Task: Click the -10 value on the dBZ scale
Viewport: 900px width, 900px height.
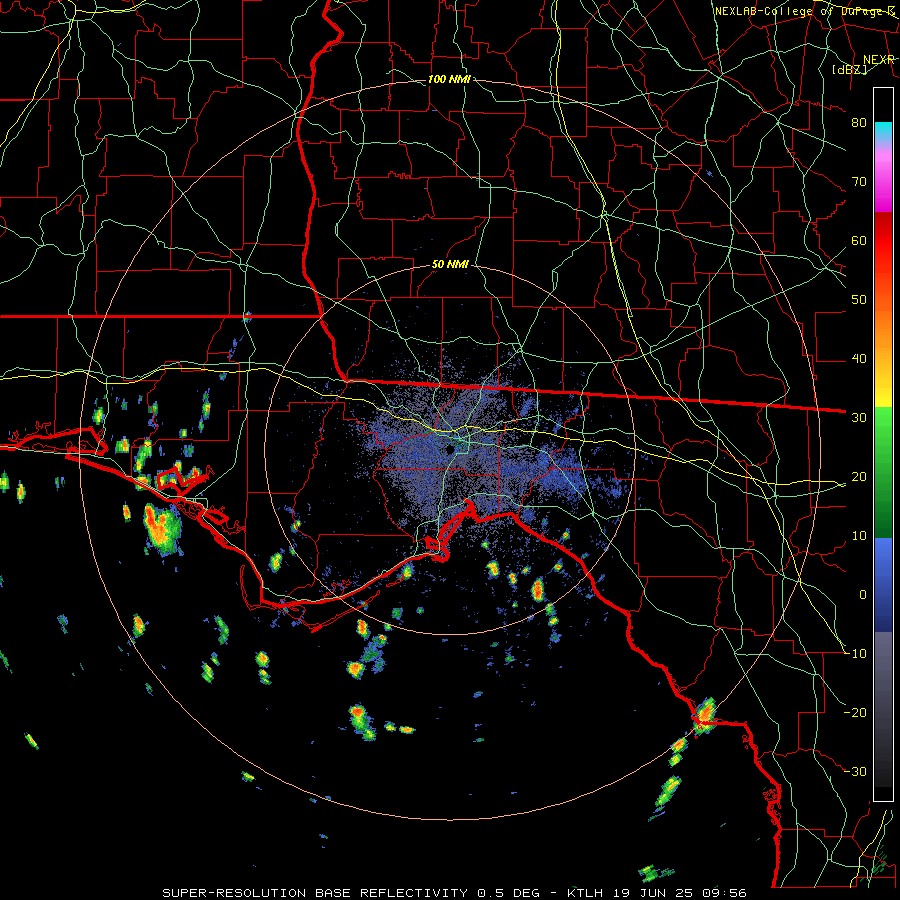Action: (x=856, y=654)
